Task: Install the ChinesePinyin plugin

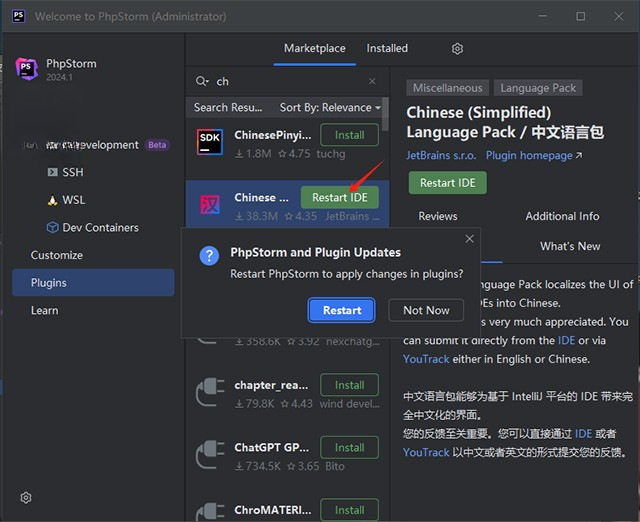Action: point(349,135)
